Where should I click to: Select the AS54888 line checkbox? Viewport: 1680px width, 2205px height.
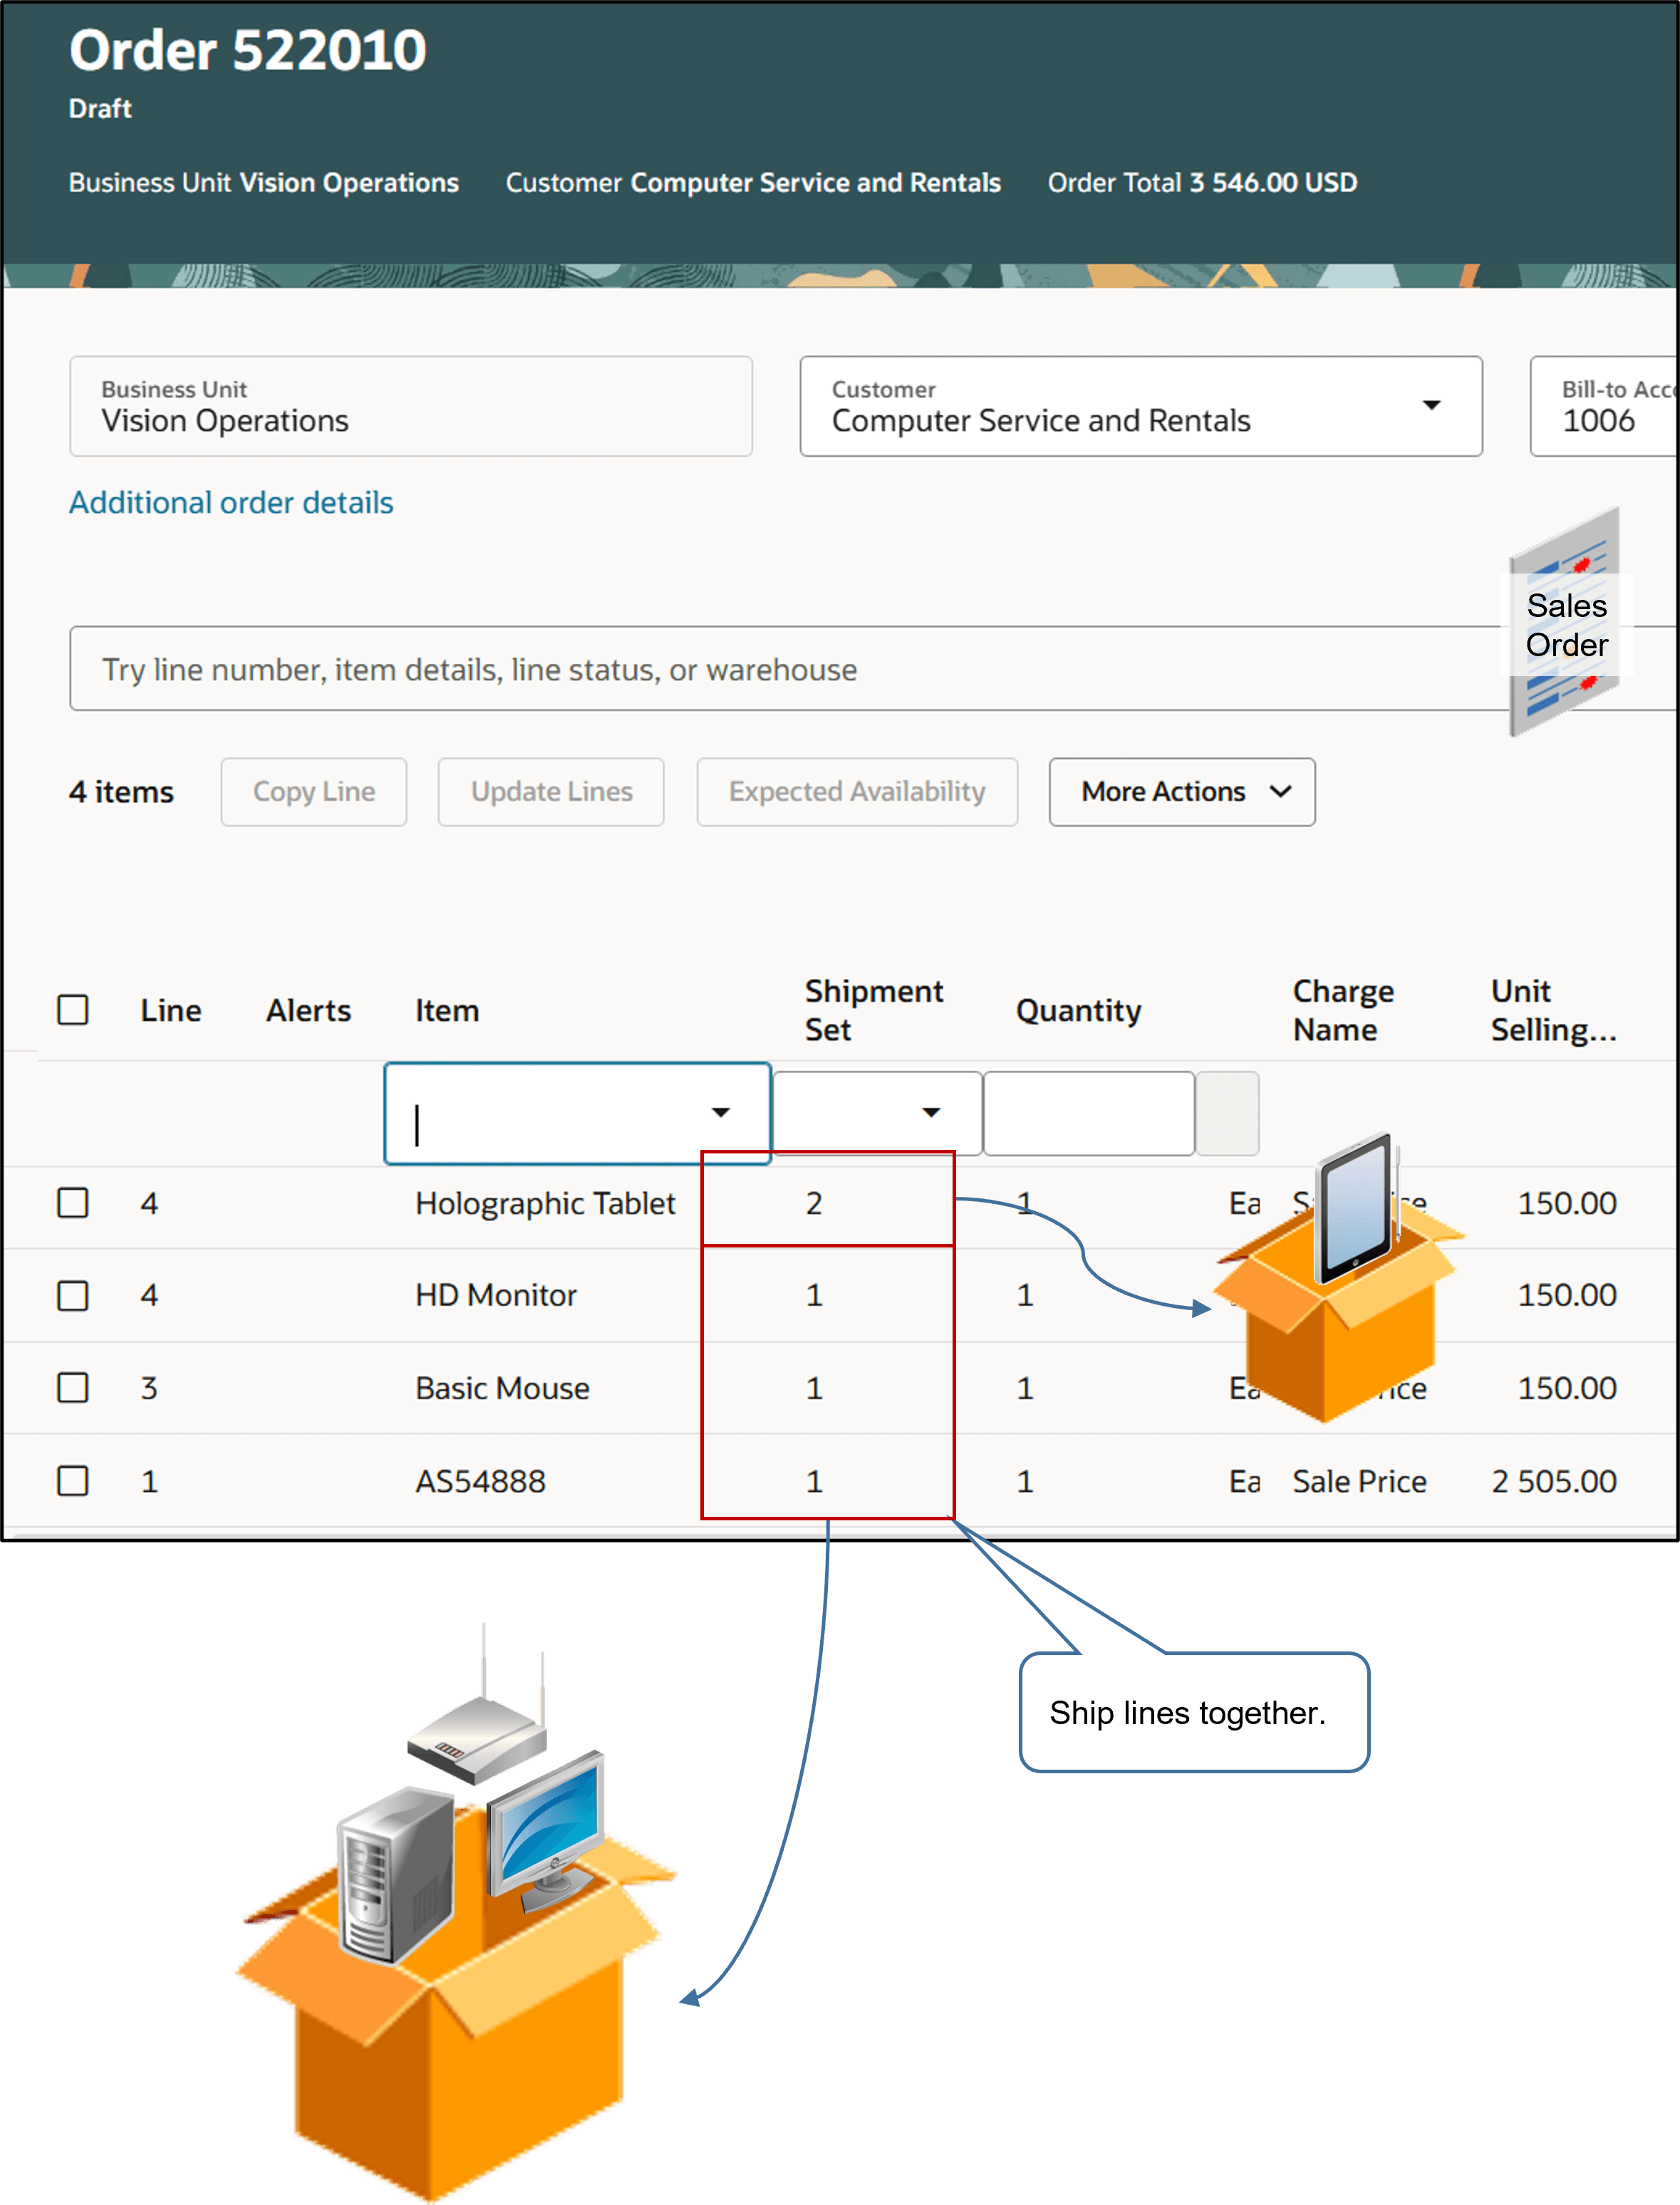(x=73, y=1481)
